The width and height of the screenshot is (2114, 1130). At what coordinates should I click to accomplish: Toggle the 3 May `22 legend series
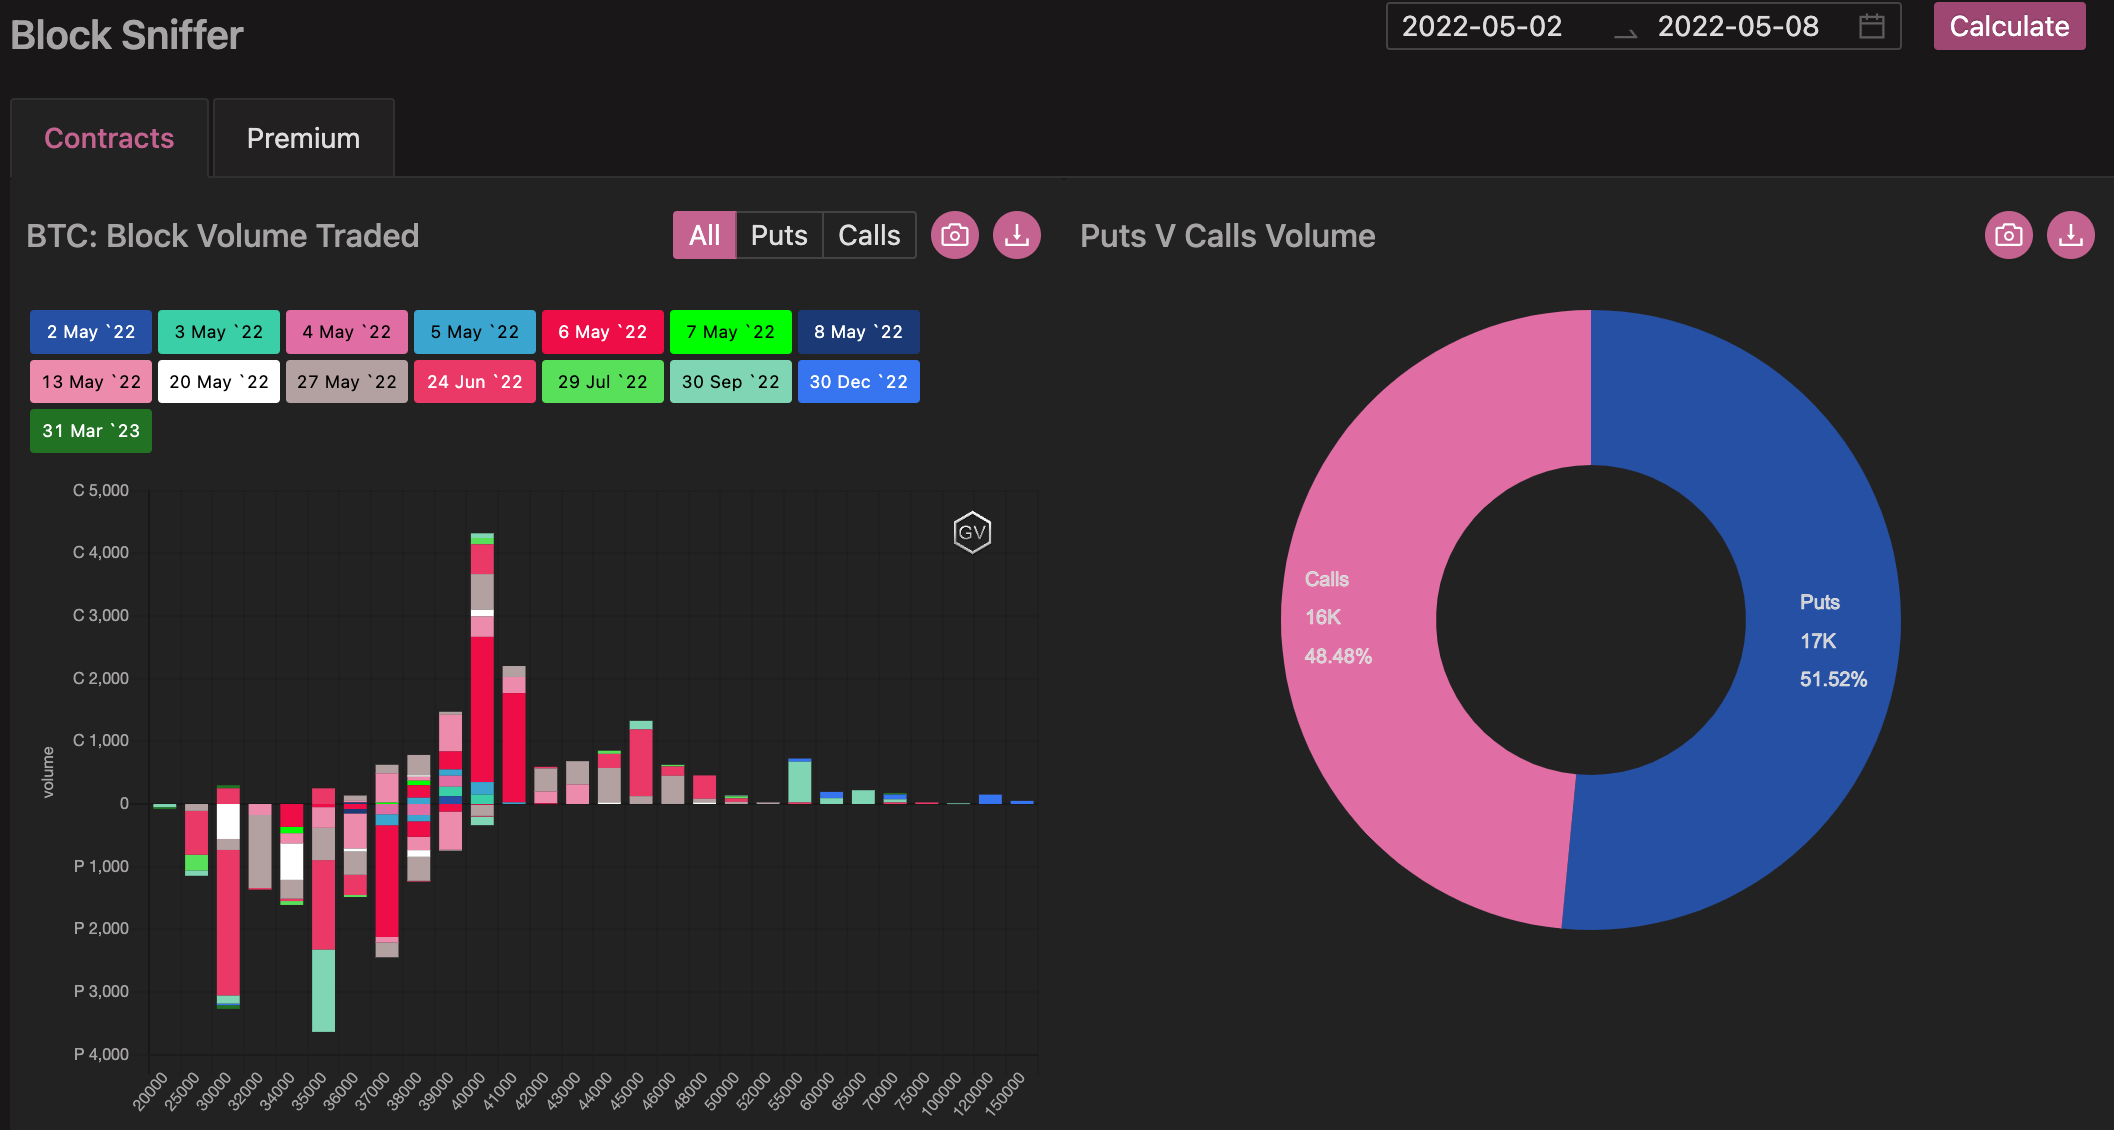coord(219,332)
